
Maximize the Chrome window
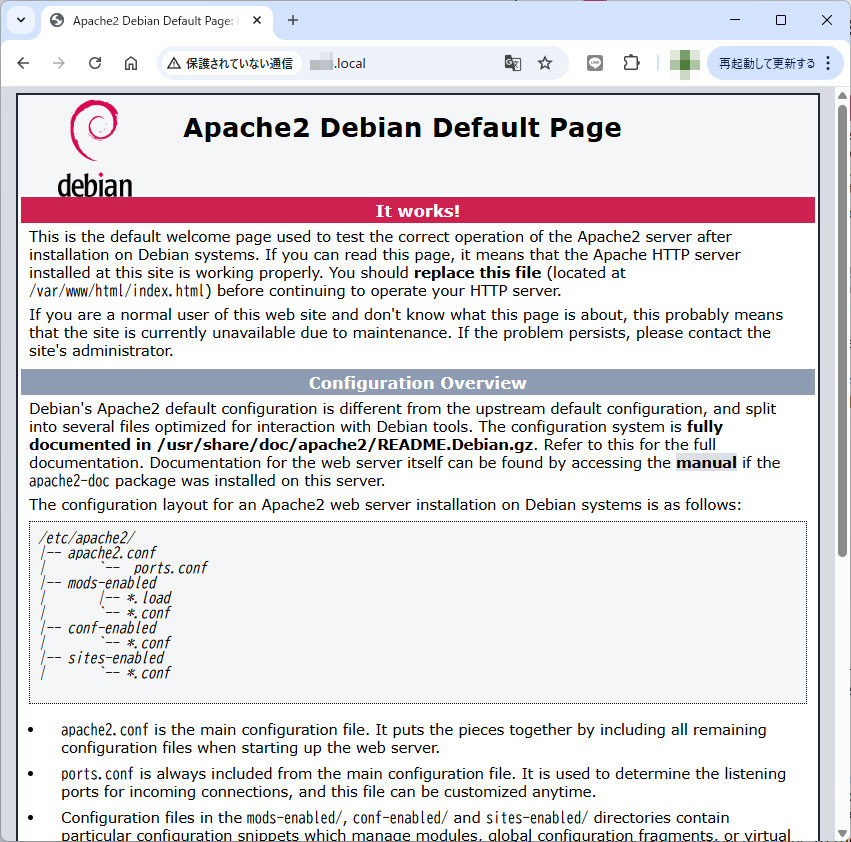click(x=781, y=20)
